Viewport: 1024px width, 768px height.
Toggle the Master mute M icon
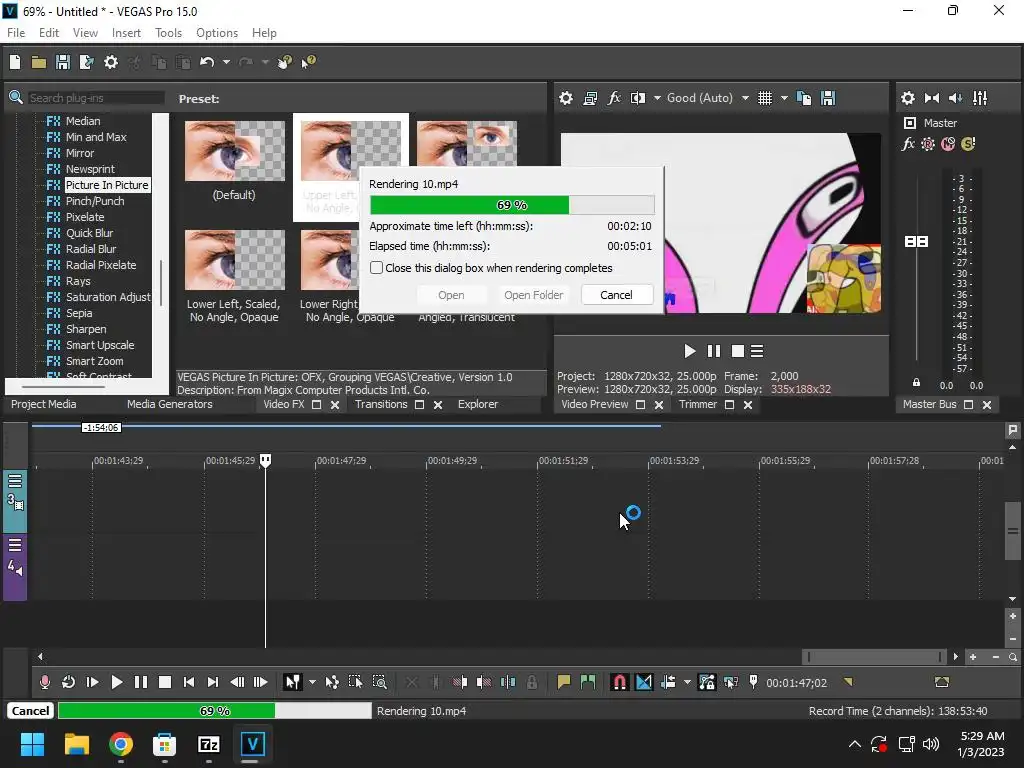pyautogui.click(x=948, y=144)
